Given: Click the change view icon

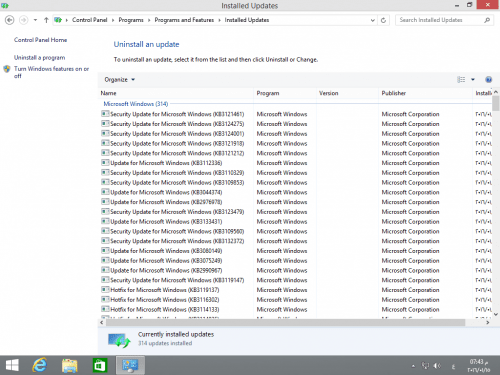Looking at the screenshot, I should [x=461, y=80].
